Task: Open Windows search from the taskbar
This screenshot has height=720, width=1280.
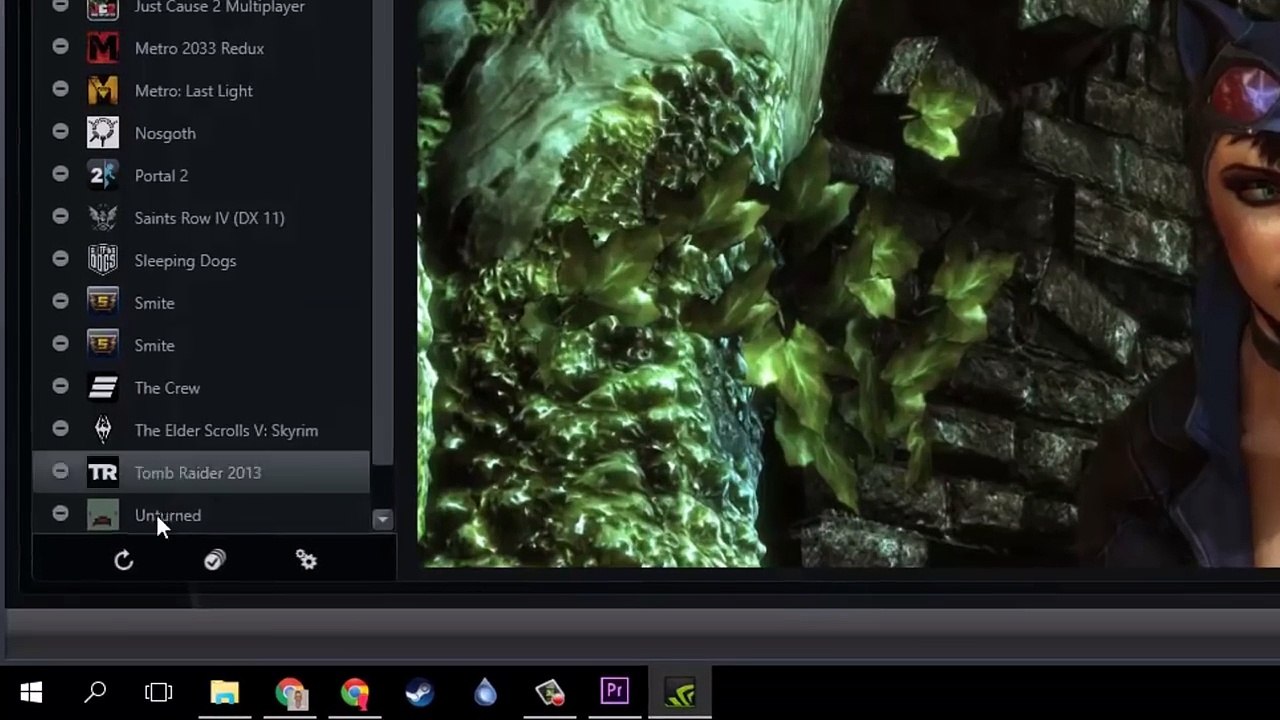Action: point(95,692)
